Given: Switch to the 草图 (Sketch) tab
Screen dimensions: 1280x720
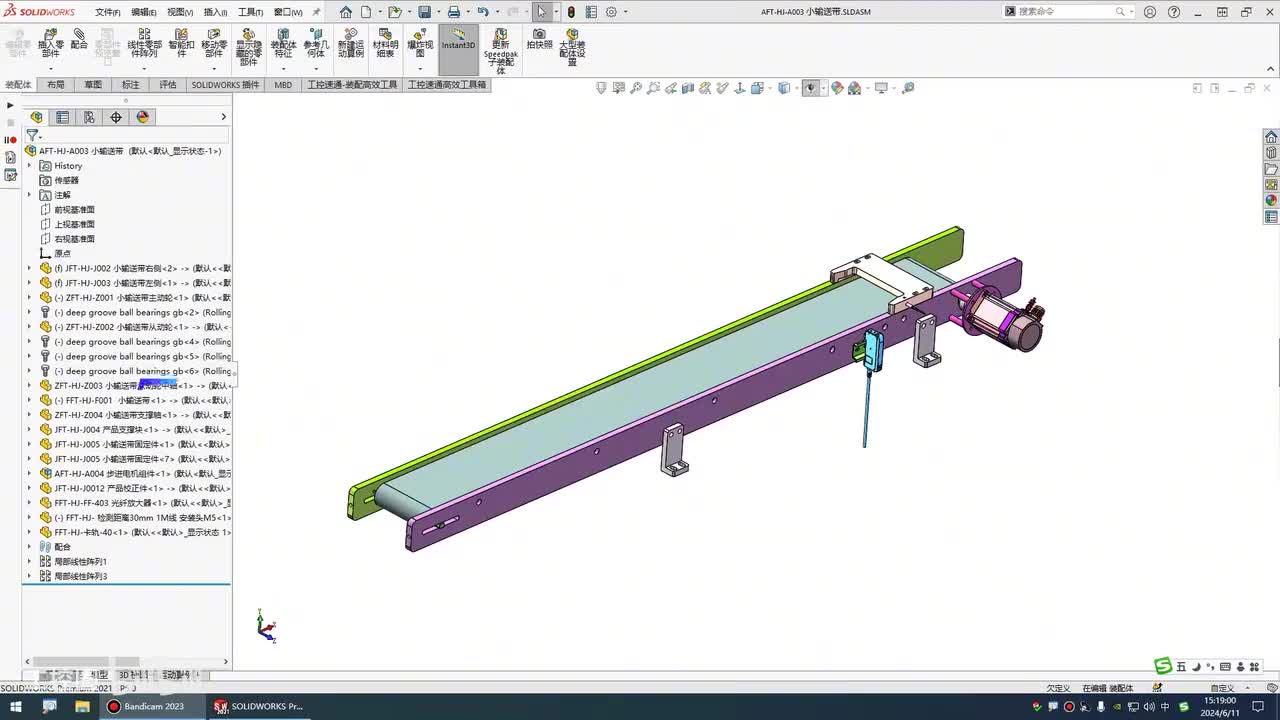Looking at the screenshot, I should pos(93,85).
